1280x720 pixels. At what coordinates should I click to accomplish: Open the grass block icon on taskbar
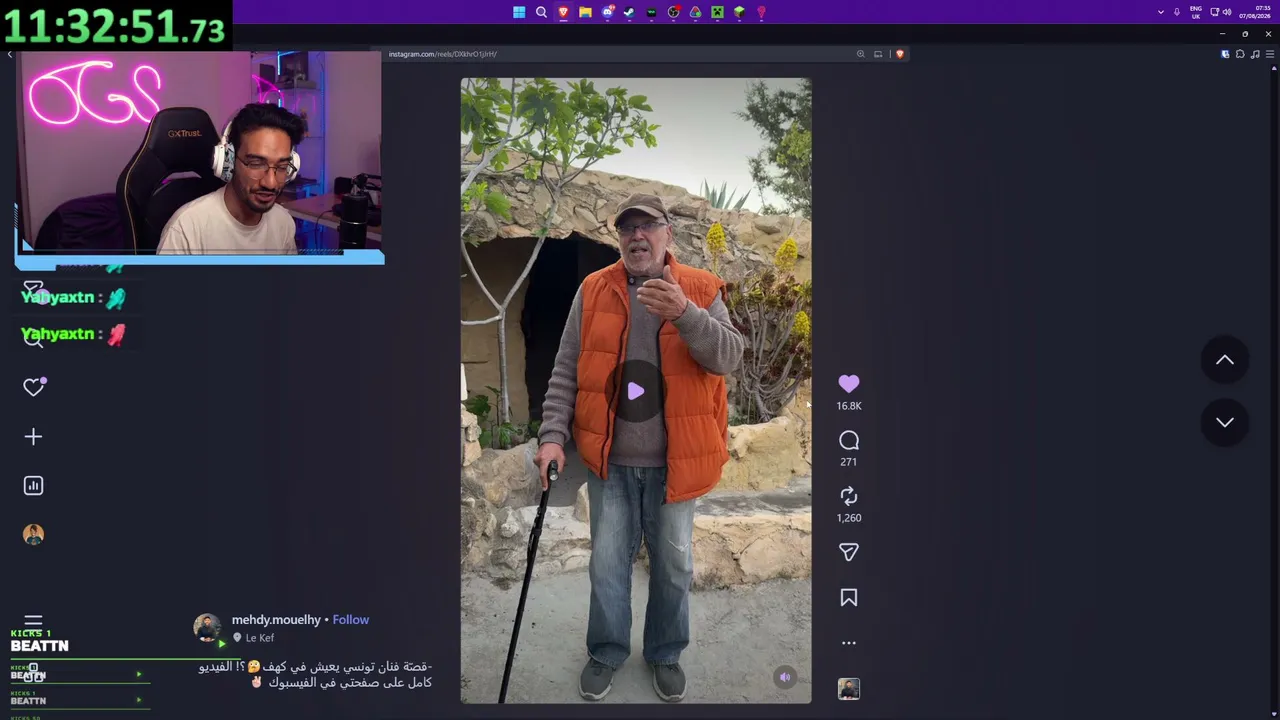(739, 12)
